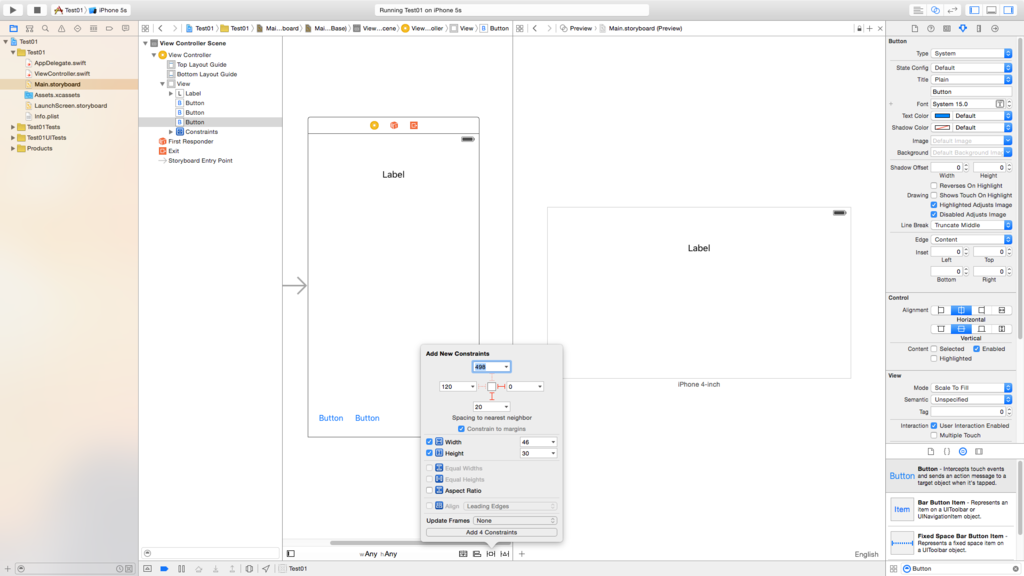Open the Issue navigator warning icon
Viewport: 1024px width, 576px height.
click(61, 28)
